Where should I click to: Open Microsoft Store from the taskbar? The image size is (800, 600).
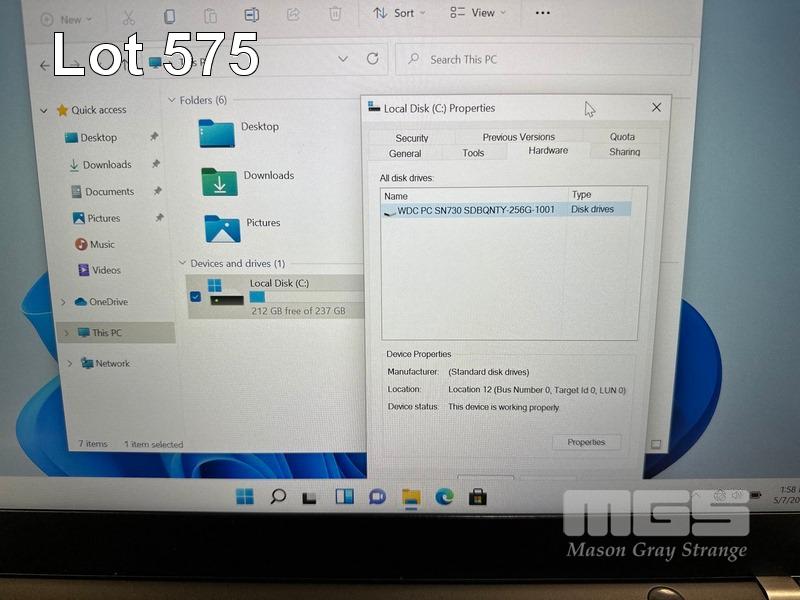(478, 497)
